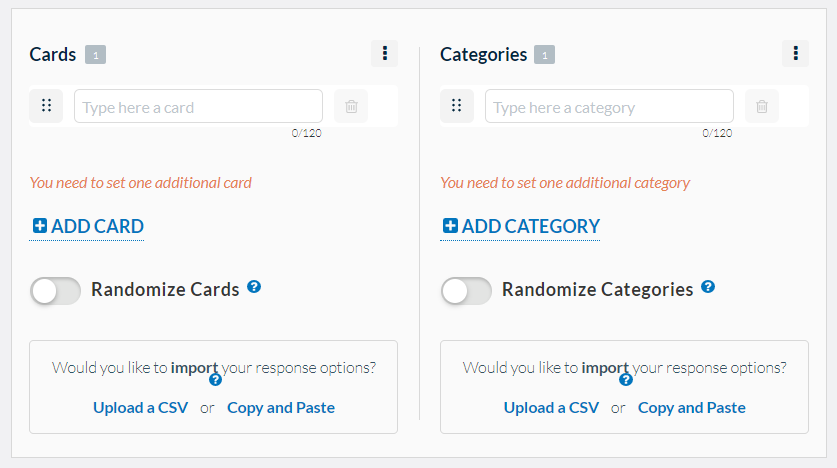The width and height of the screenshot is (837, 468).
Task: Click the card row trash icon
Action: (x=351, y=106)
